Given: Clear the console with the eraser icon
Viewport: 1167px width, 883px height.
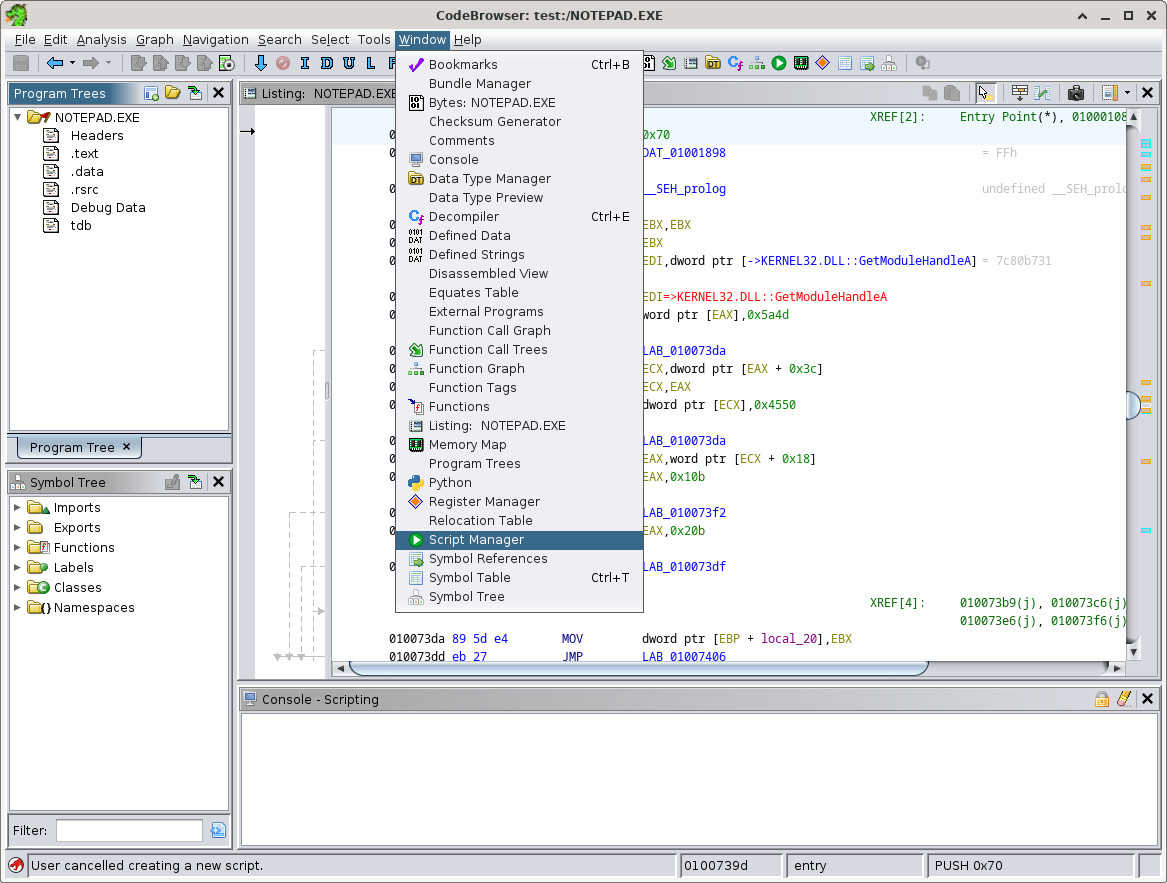Looking at the screenshot, I should click(x=1124, y=698).
